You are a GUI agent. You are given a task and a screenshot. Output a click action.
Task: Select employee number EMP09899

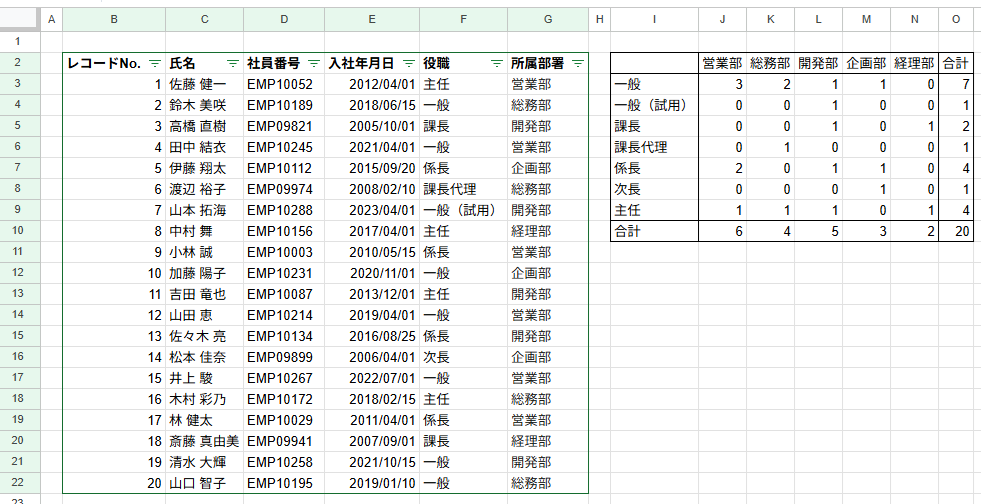[x=284, y=357]
